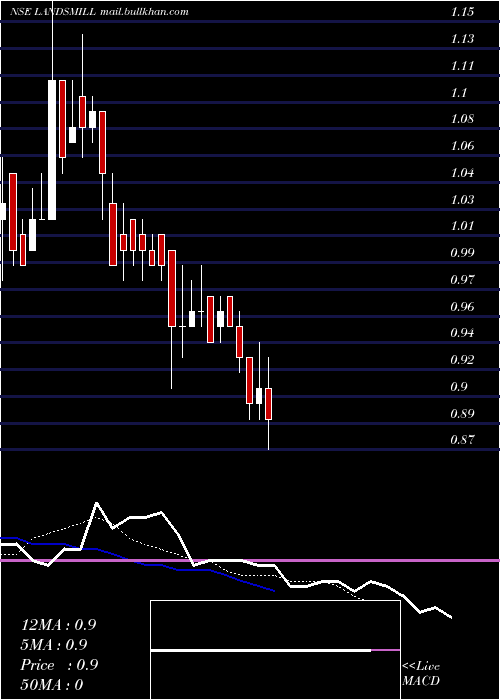The width and height of the screenshot is (500, 700).
Task: Click the mail.bullkhan.com watermark text
Action: (x=144, y=12)
